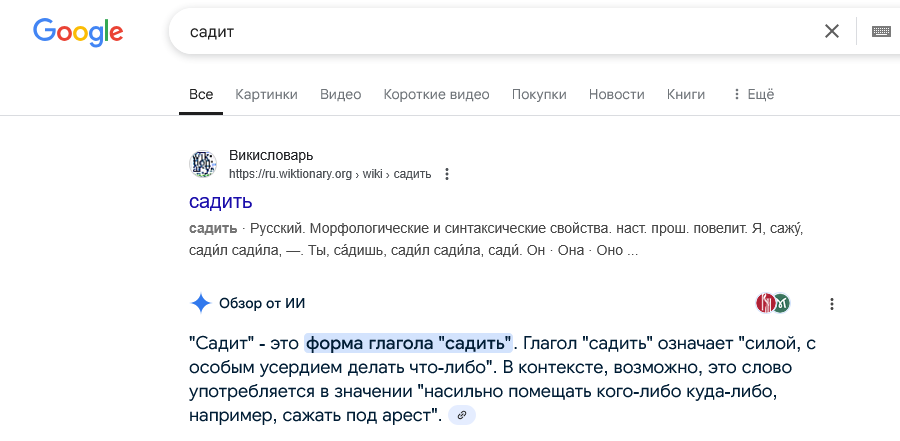Viewport: 900px width, 441px height.
Task: Open the "Видео" tab
Action: (340, 94)
